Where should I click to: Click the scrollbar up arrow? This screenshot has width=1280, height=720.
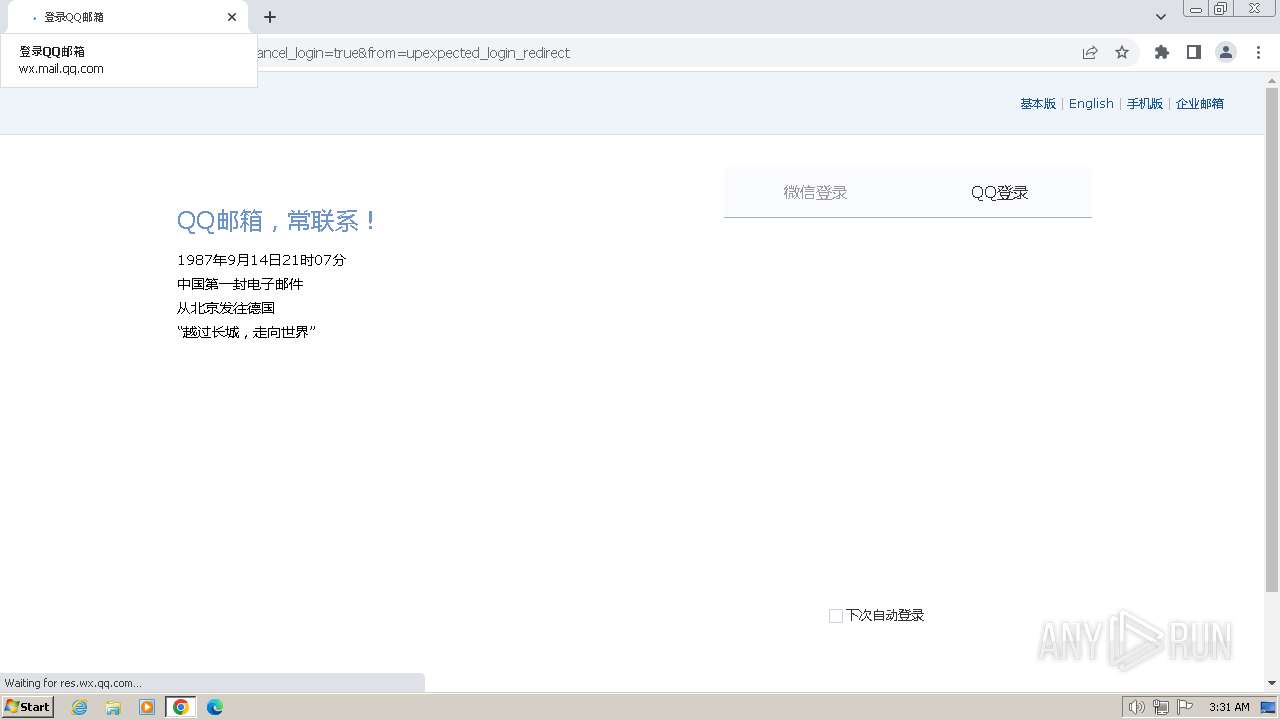1272,79
